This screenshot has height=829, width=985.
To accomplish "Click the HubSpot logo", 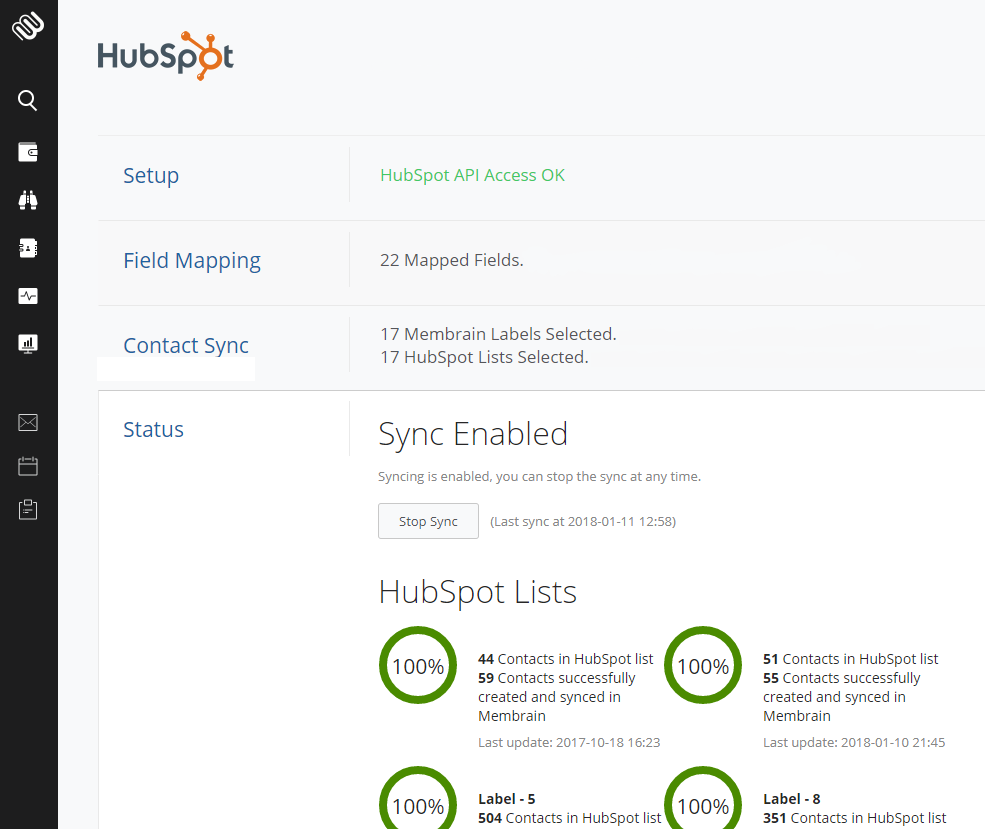I will 165,56.
